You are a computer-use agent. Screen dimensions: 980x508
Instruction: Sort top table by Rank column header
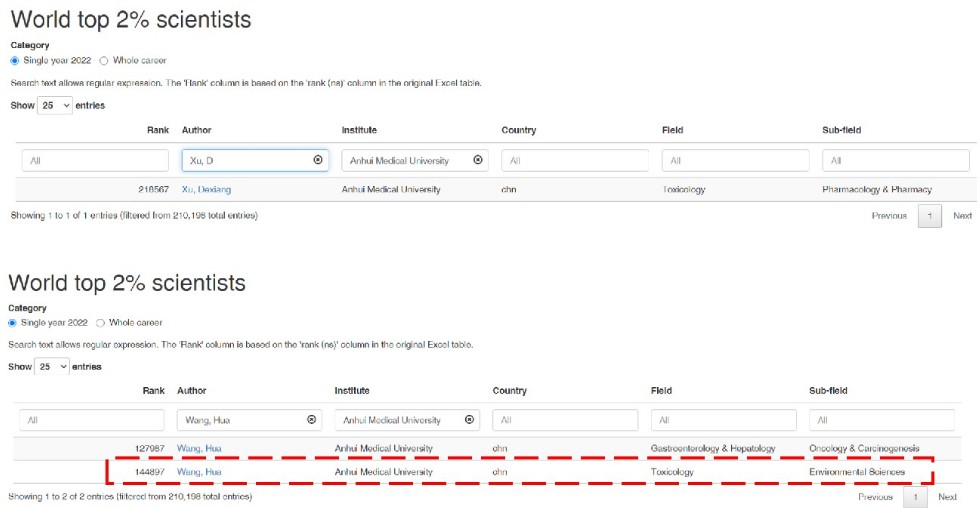tap(158, 130)
